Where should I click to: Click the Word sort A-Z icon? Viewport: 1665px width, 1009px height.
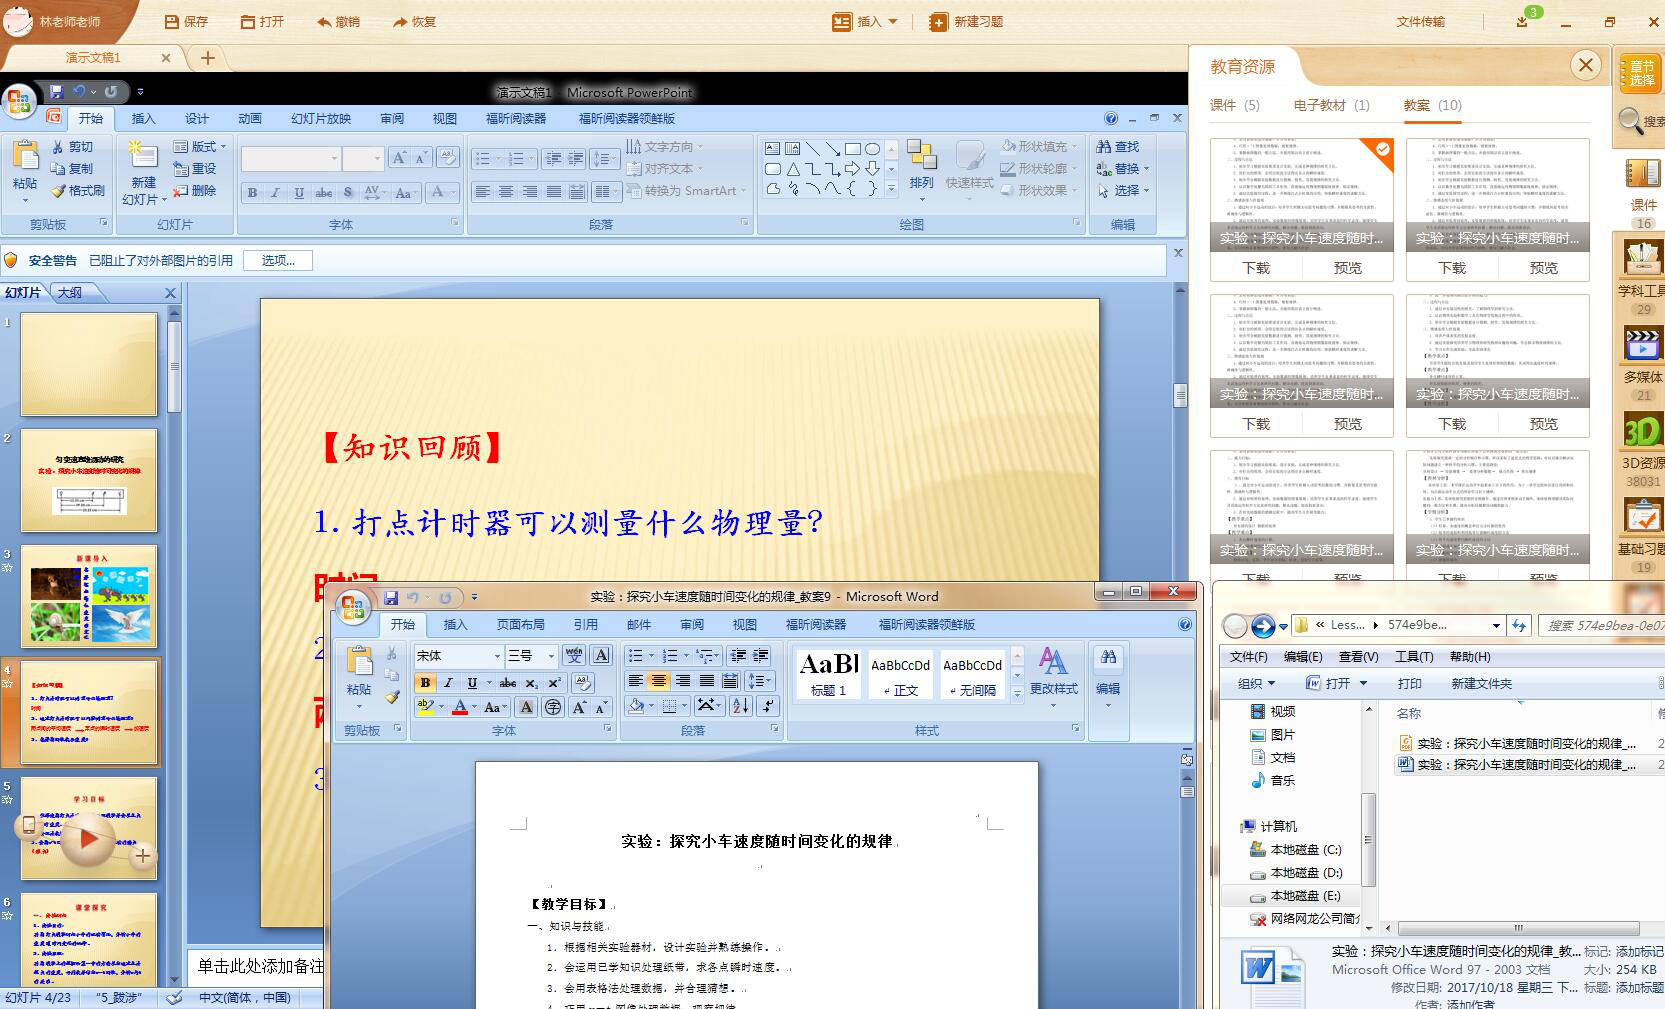(x=740, y=706)
